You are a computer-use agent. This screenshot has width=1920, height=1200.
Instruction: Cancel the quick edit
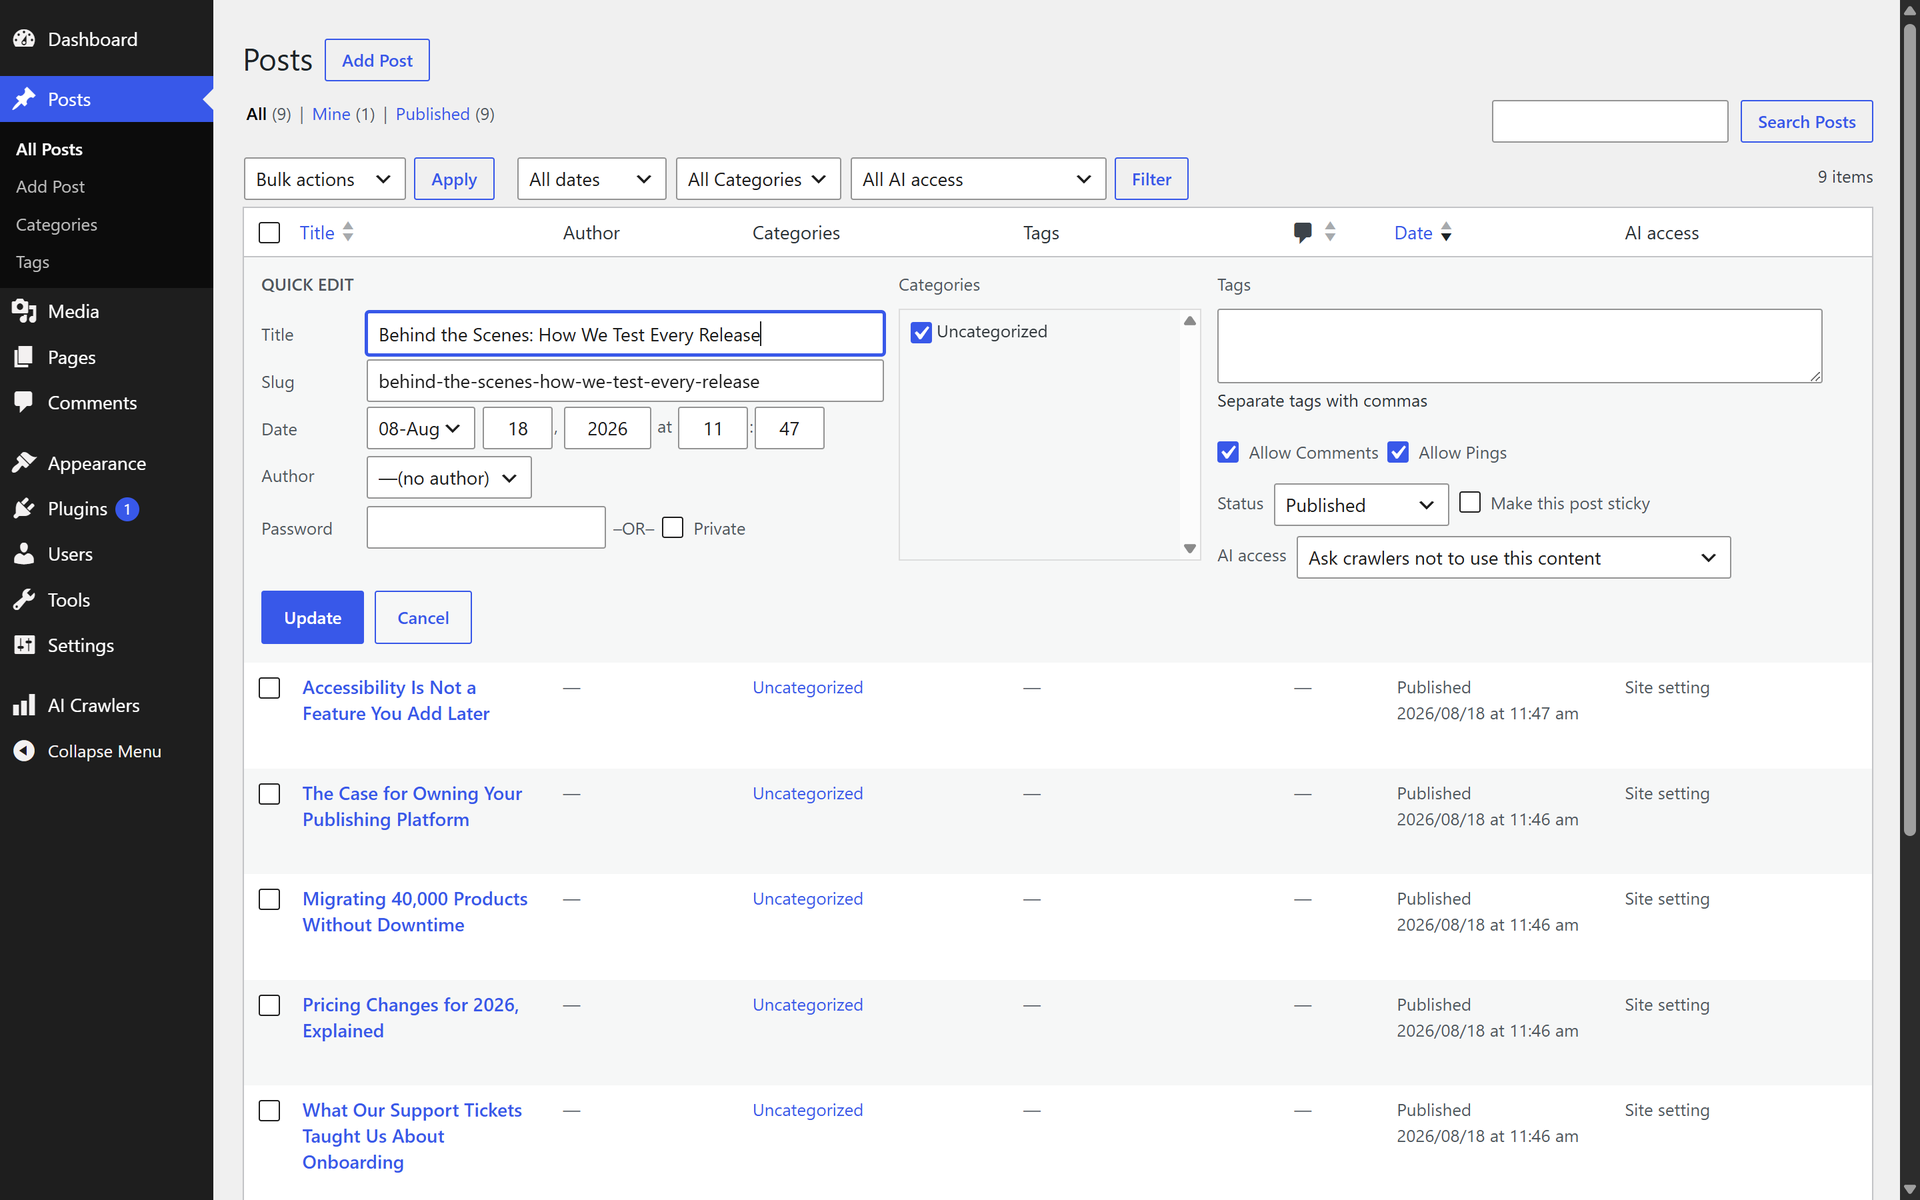[x=423, y=617]
